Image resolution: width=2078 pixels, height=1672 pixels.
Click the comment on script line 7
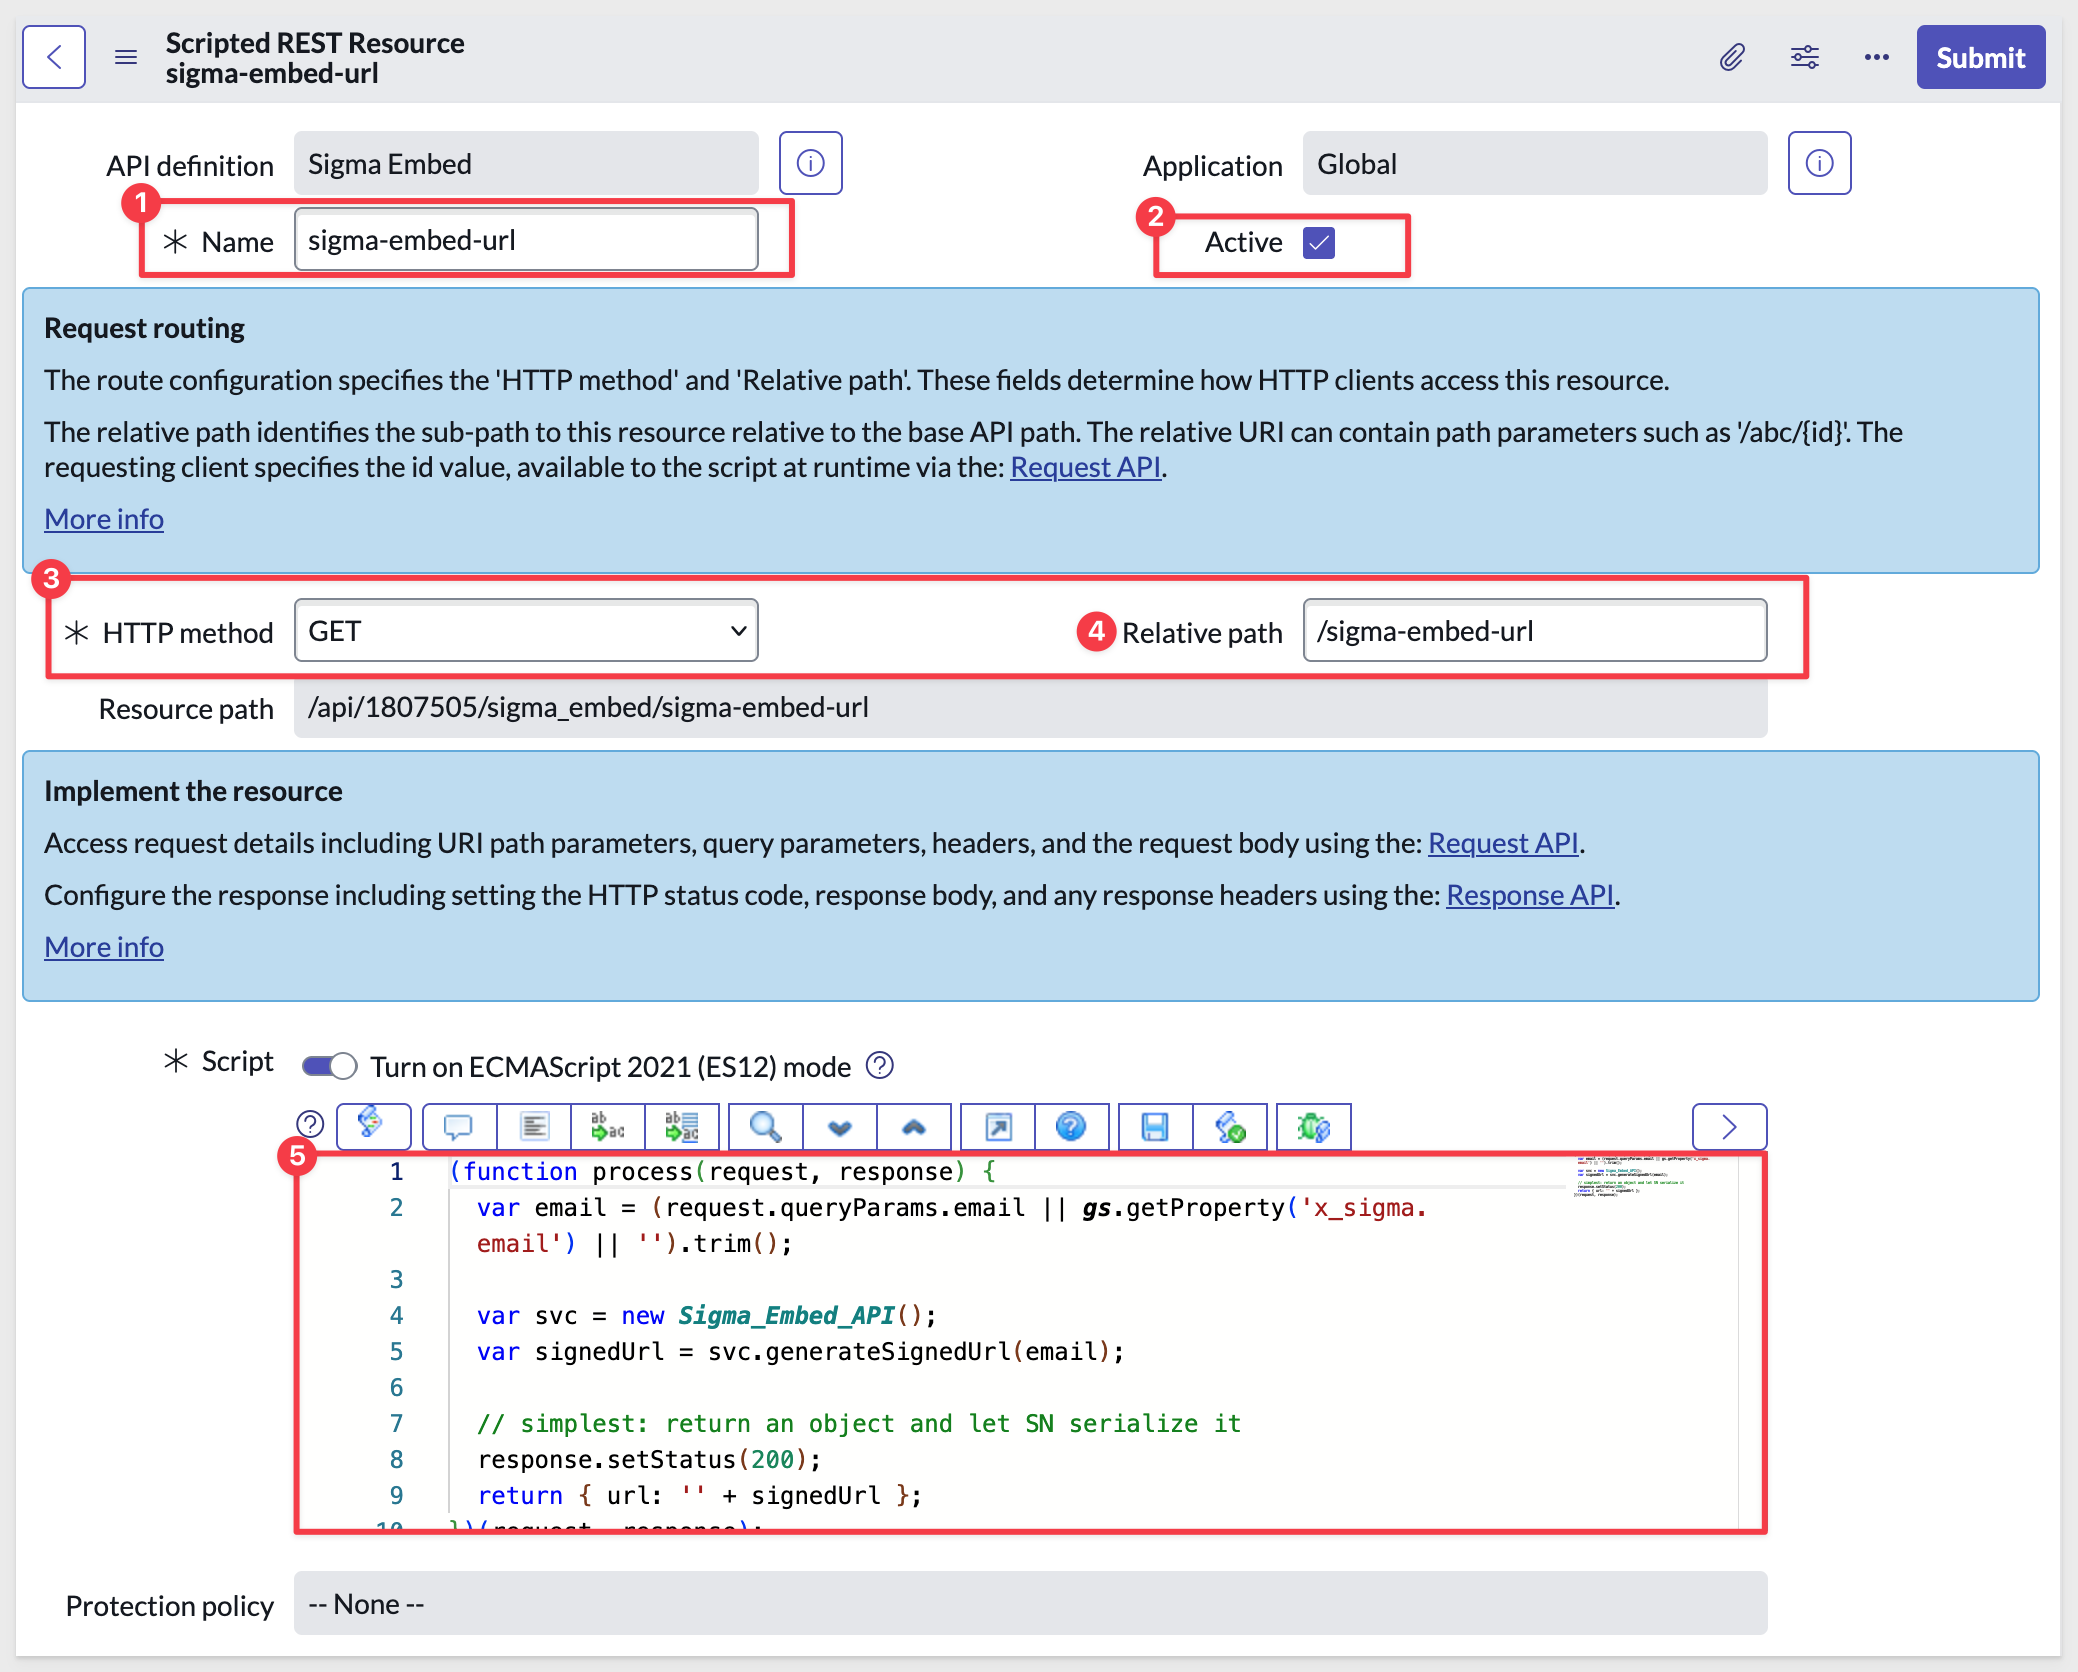pyautogui.click(x=859, y=1424)
